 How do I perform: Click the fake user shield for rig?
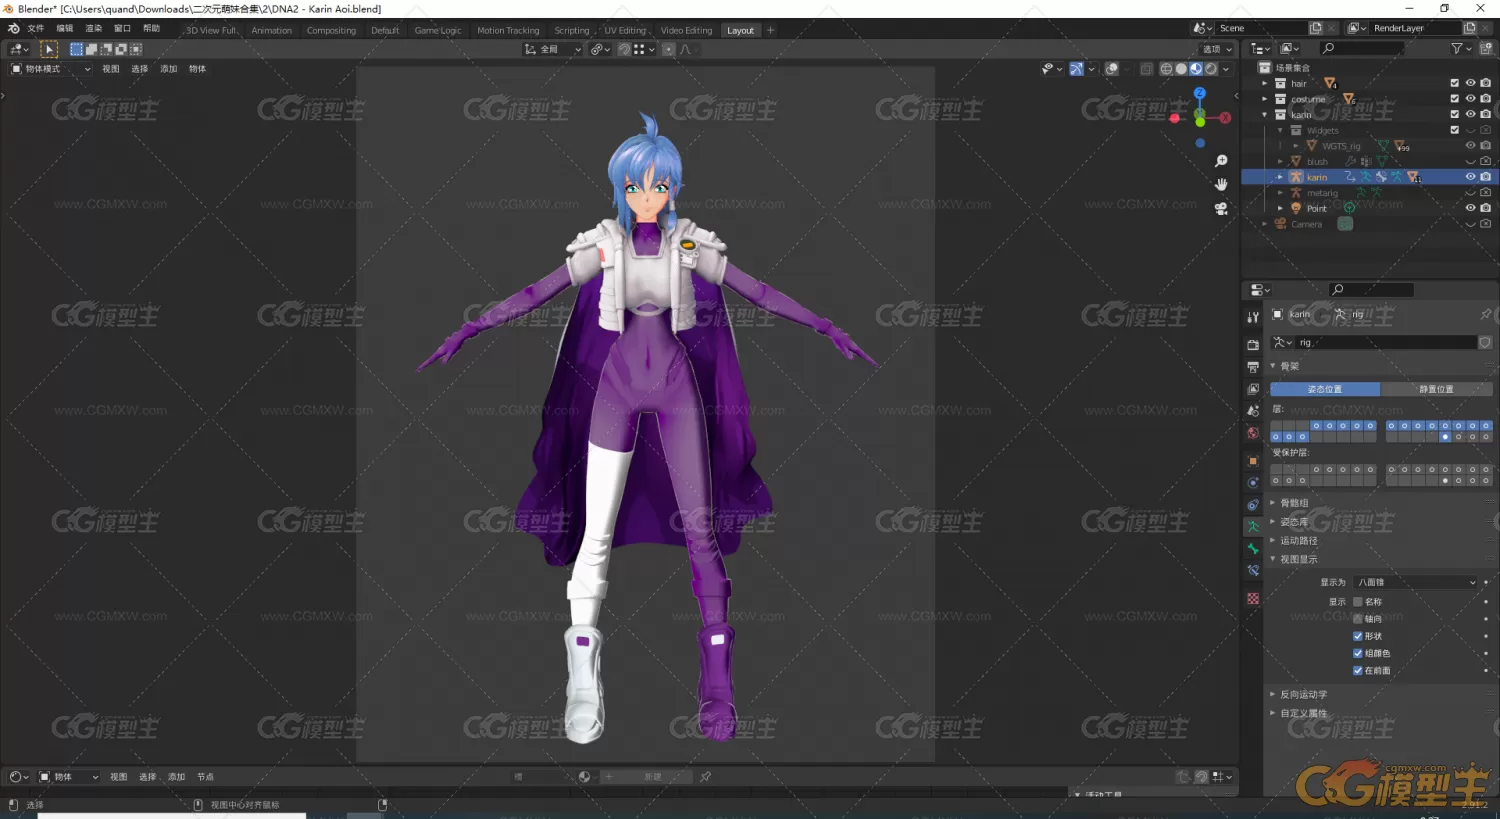1485,342
